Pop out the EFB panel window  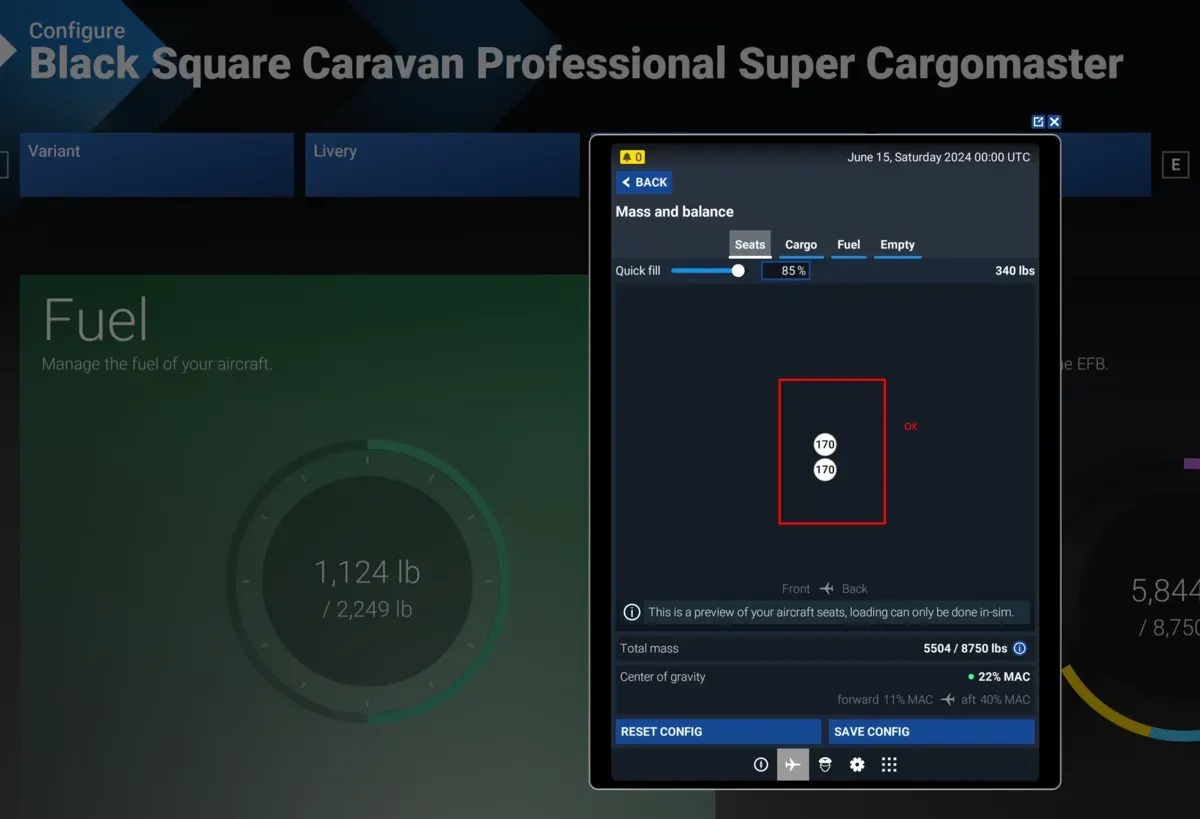1038,122
